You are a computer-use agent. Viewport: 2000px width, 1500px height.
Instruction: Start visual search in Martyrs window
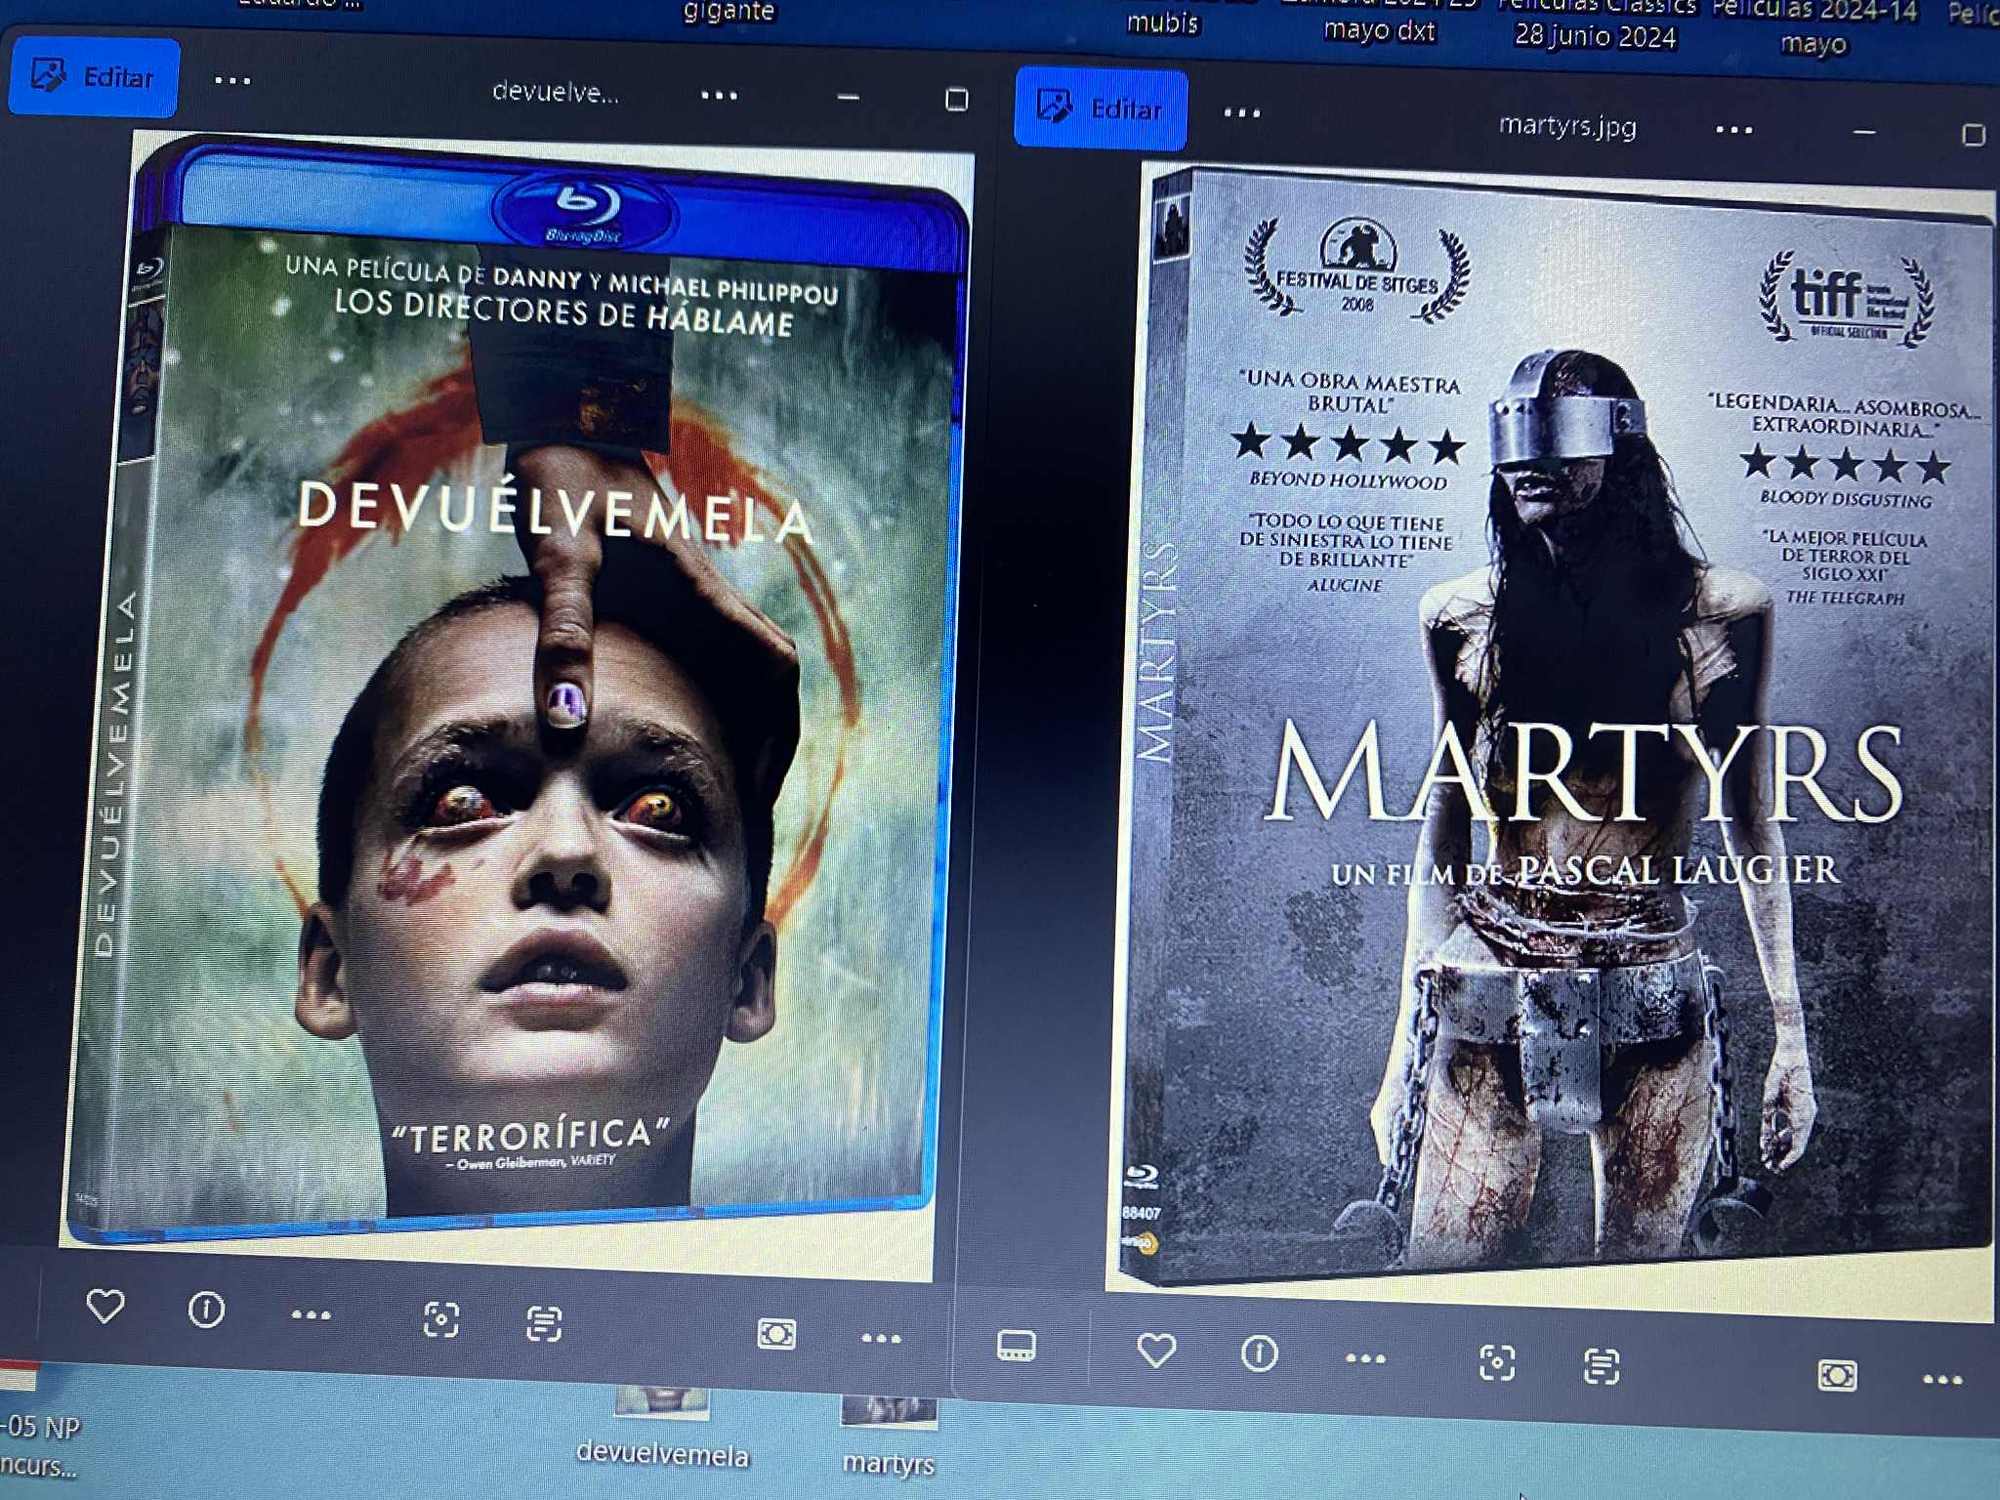(1496, 1363)
